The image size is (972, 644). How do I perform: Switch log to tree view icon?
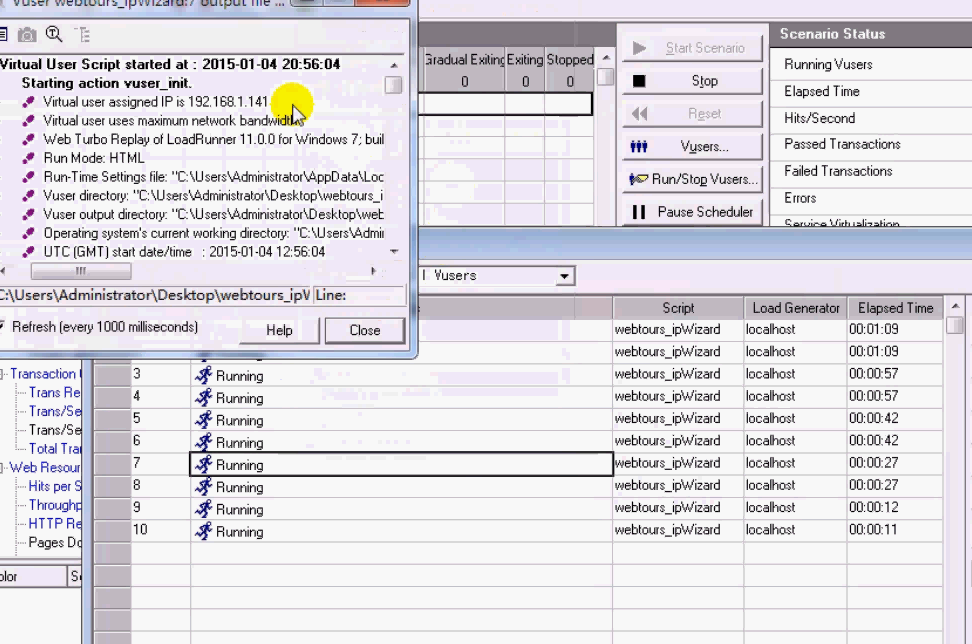[x=82, y=35]
